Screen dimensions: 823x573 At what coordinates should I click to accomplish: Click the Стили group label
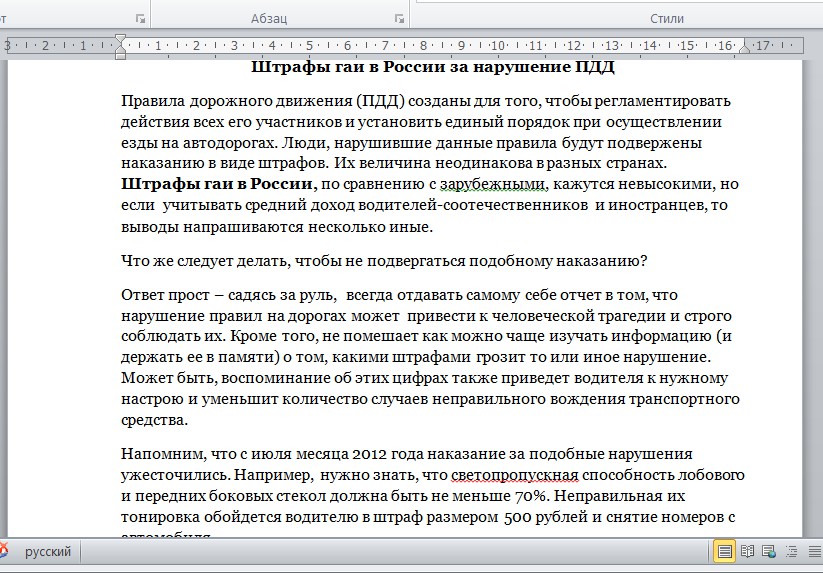[x=667, y=19]
